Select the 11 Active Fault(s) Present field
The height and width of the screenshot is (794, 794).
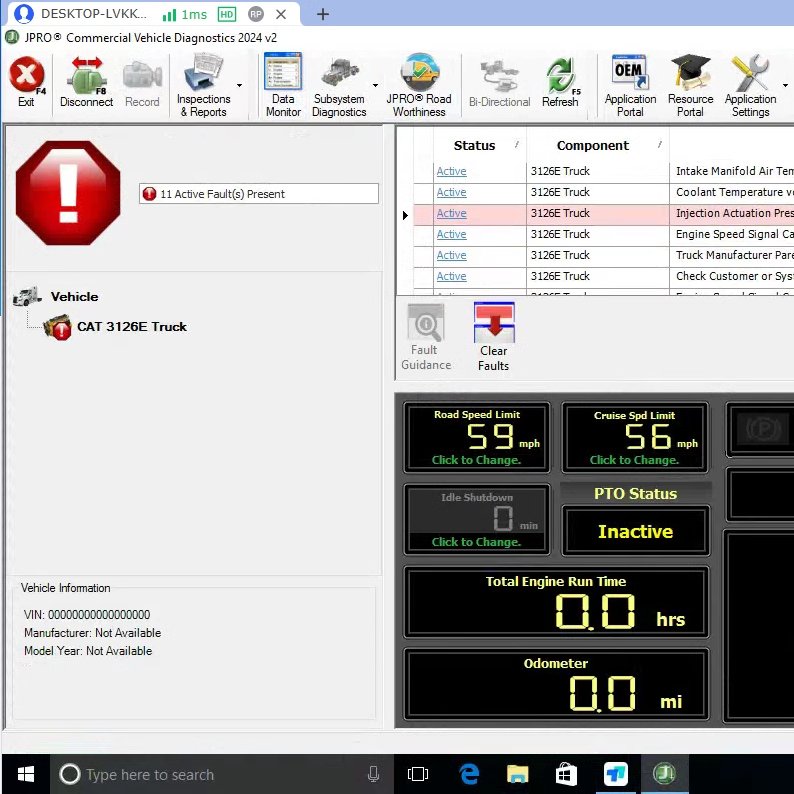coord(259,193)
